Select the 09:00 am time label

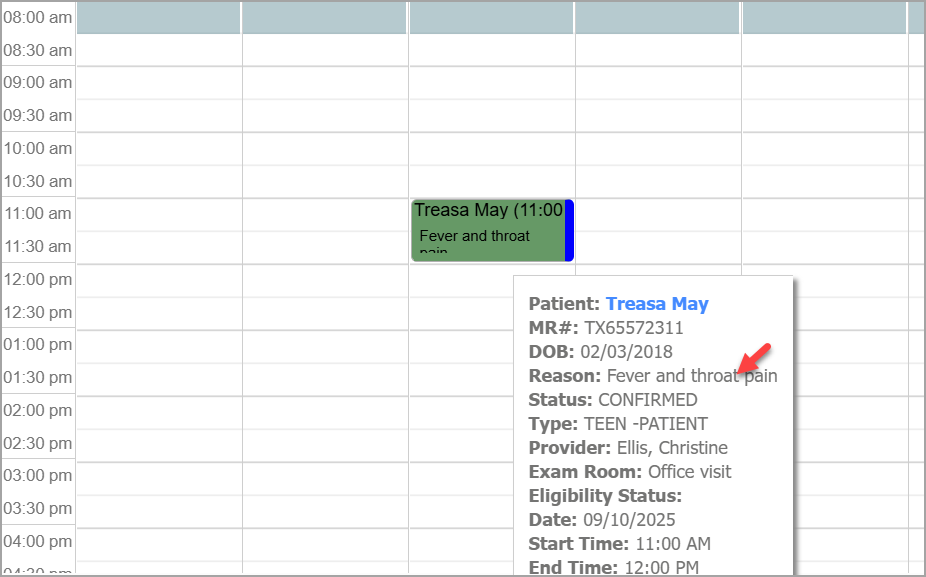[37, 83]
